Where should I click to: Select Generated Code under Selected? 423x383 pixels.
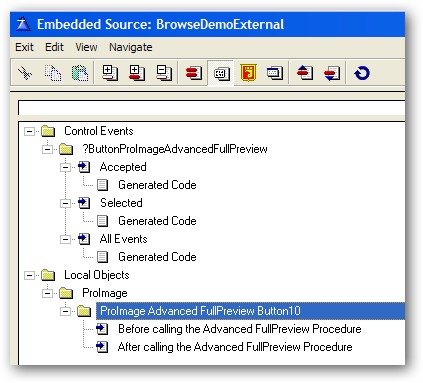click(x=157, y=221)
